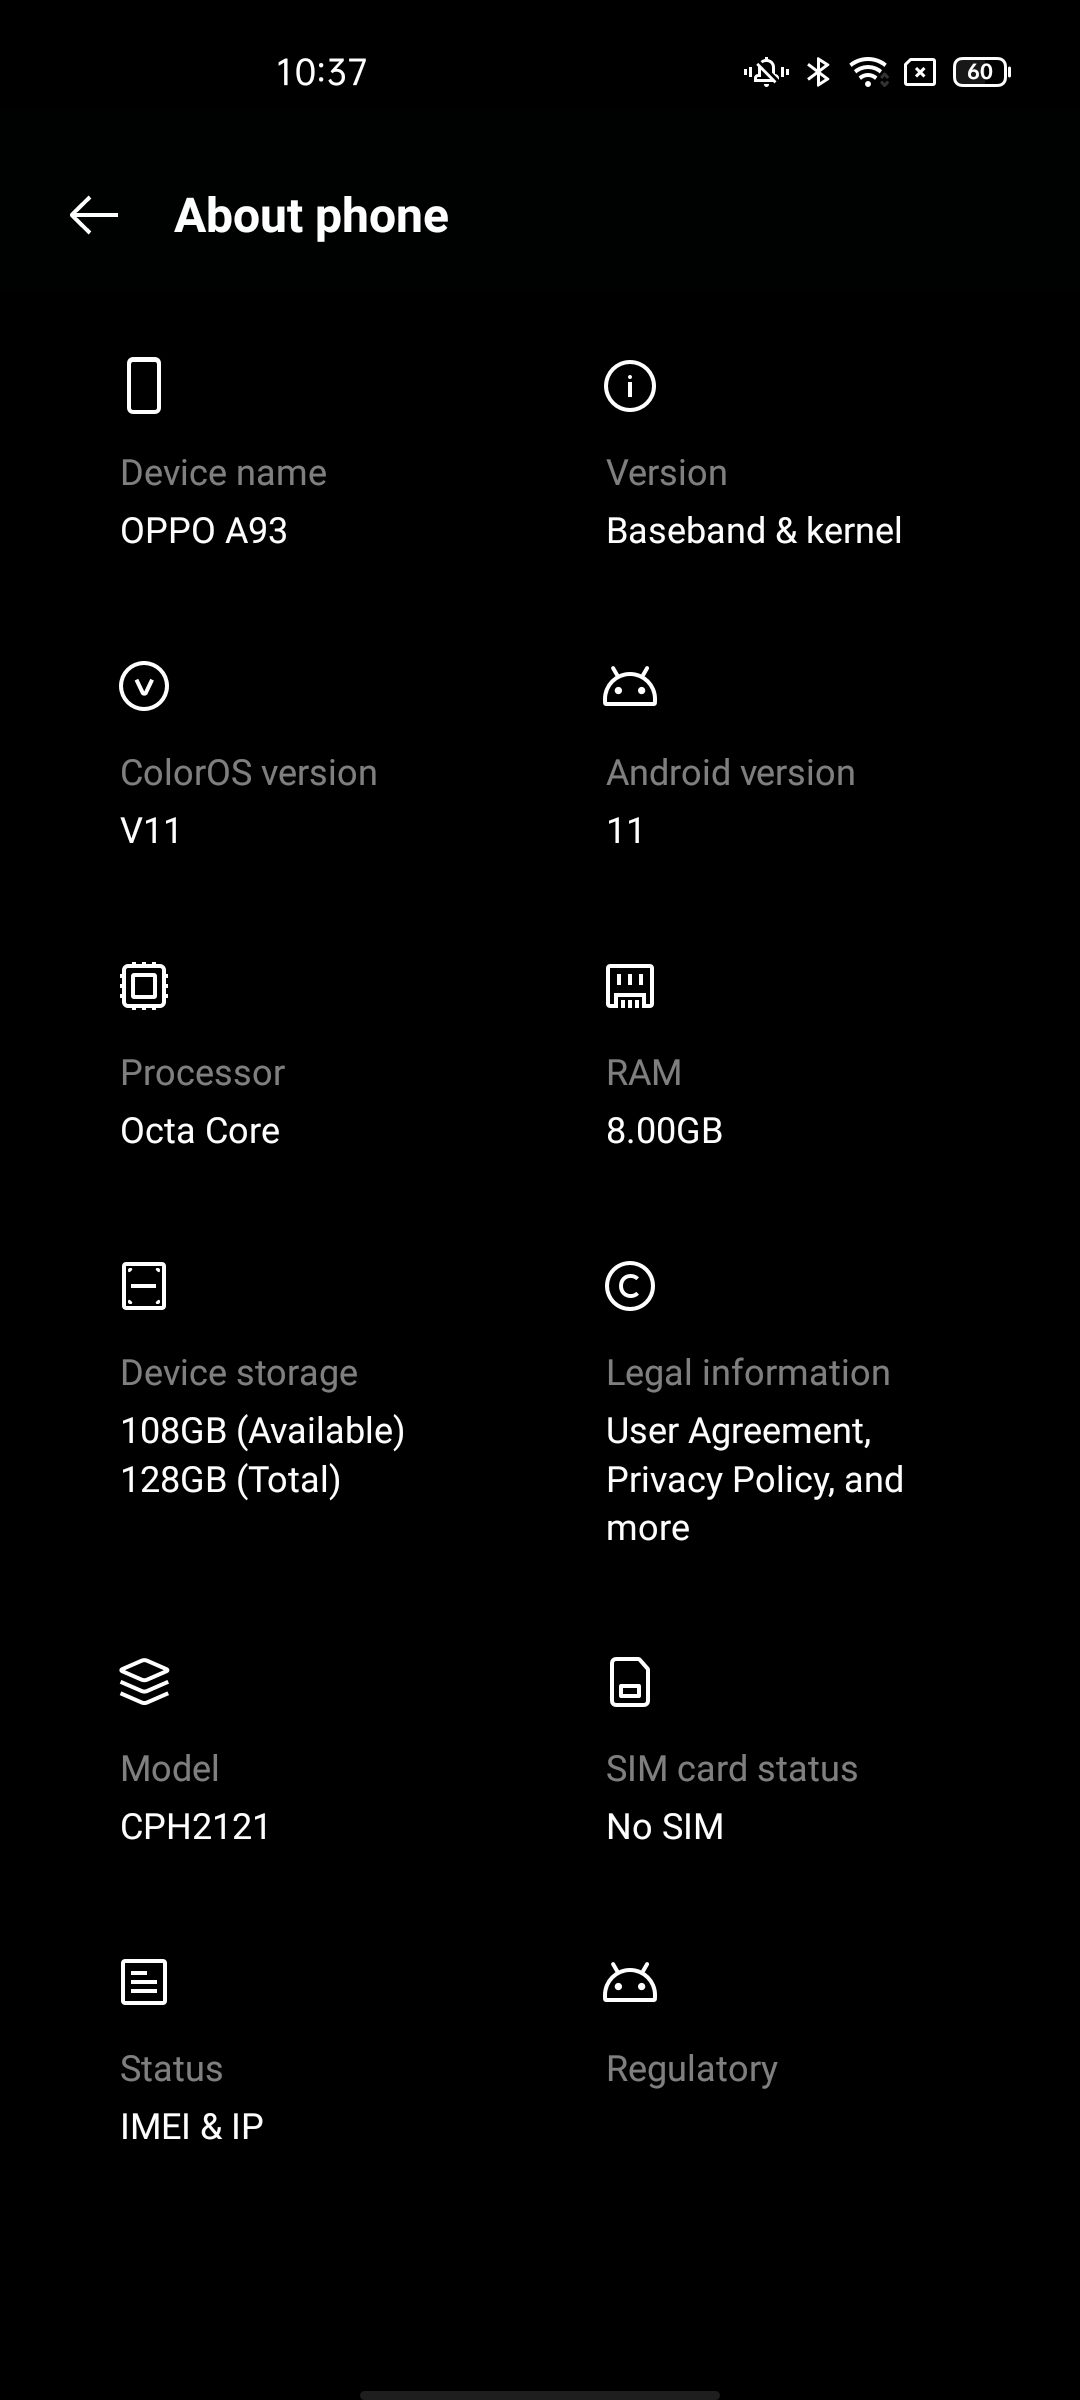The image size is (1080, 2400).
Task: Tap the stacked layers Model icon
Action: (x=144, y=1682)
